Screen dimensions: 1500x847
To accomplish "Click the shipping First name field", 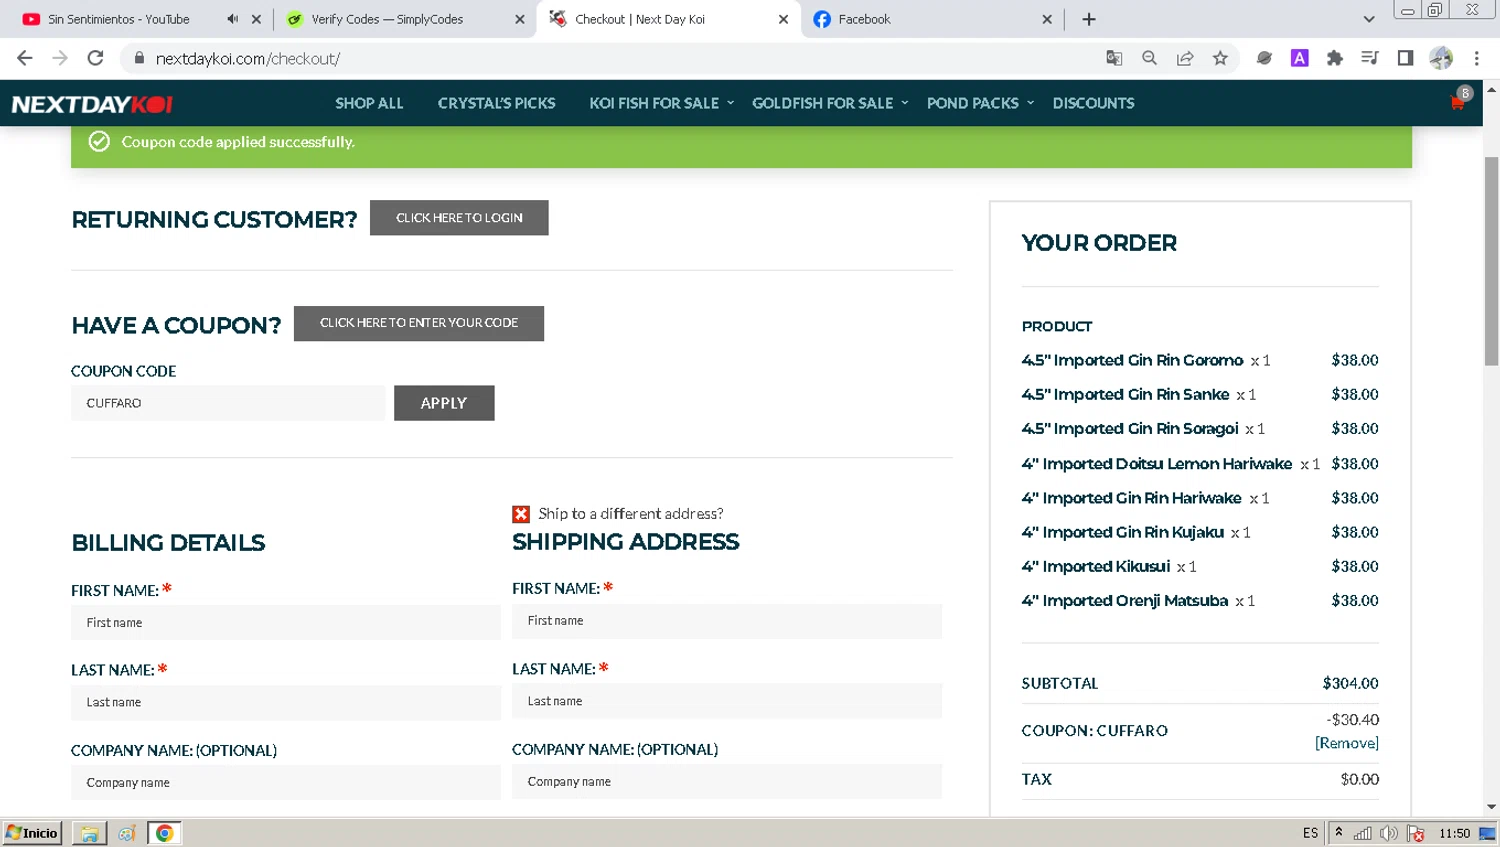I will pyautogui.click(x=727, y=621).
